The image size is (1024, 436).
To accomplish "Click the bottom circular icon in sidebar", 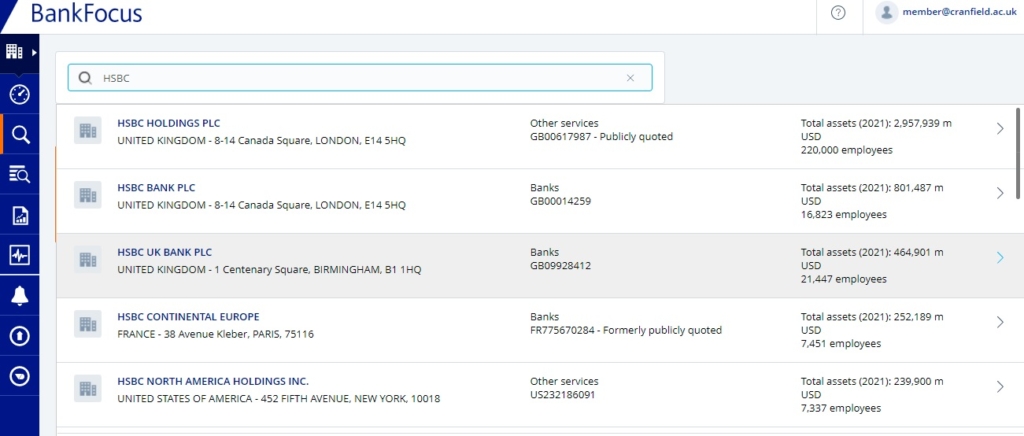I will [x=19, y=376].
